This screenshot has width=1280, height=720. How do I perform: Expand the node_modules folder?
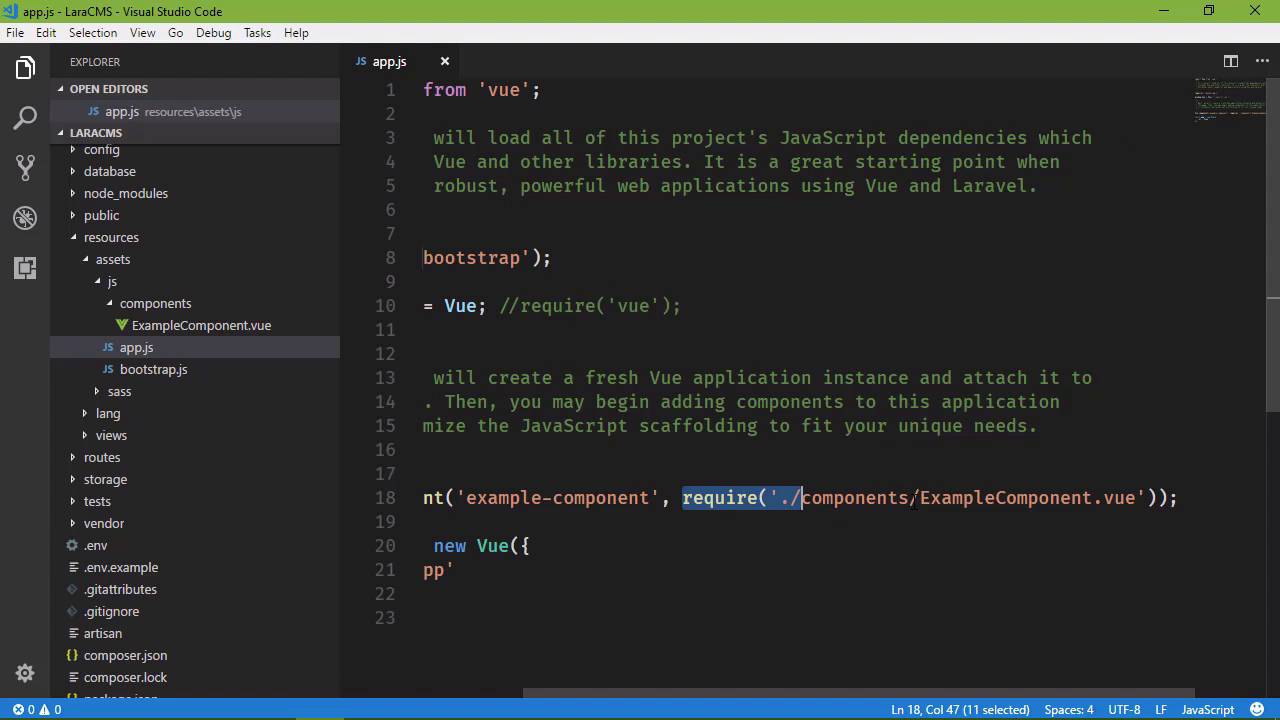coord(195,193)
